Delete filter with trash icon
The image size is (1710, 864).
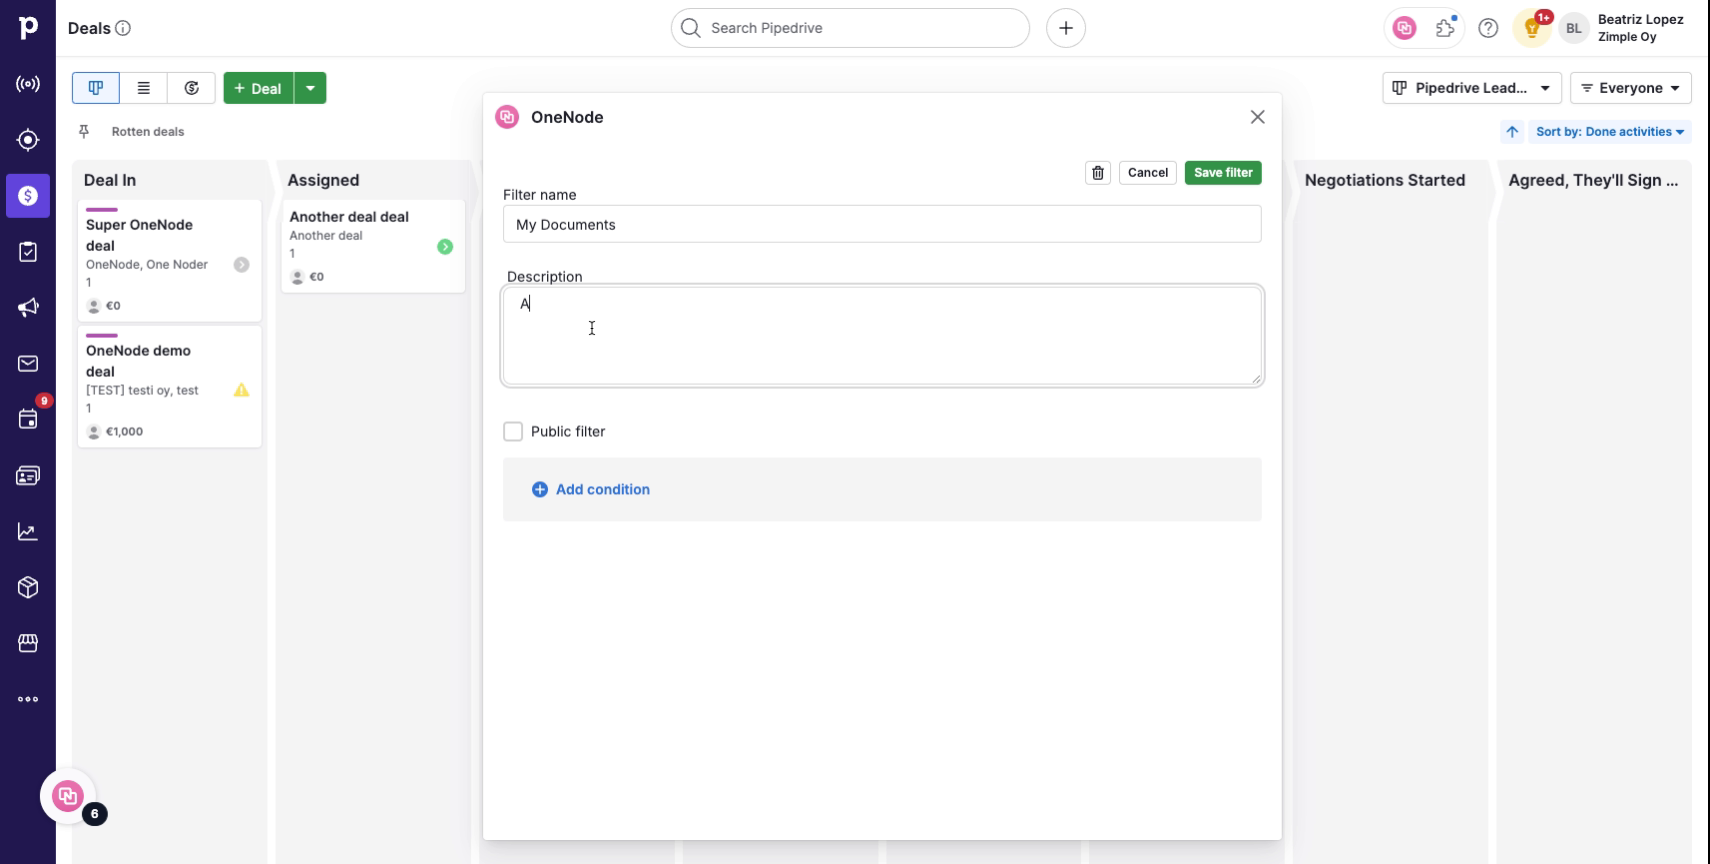tap(1098, 173)
